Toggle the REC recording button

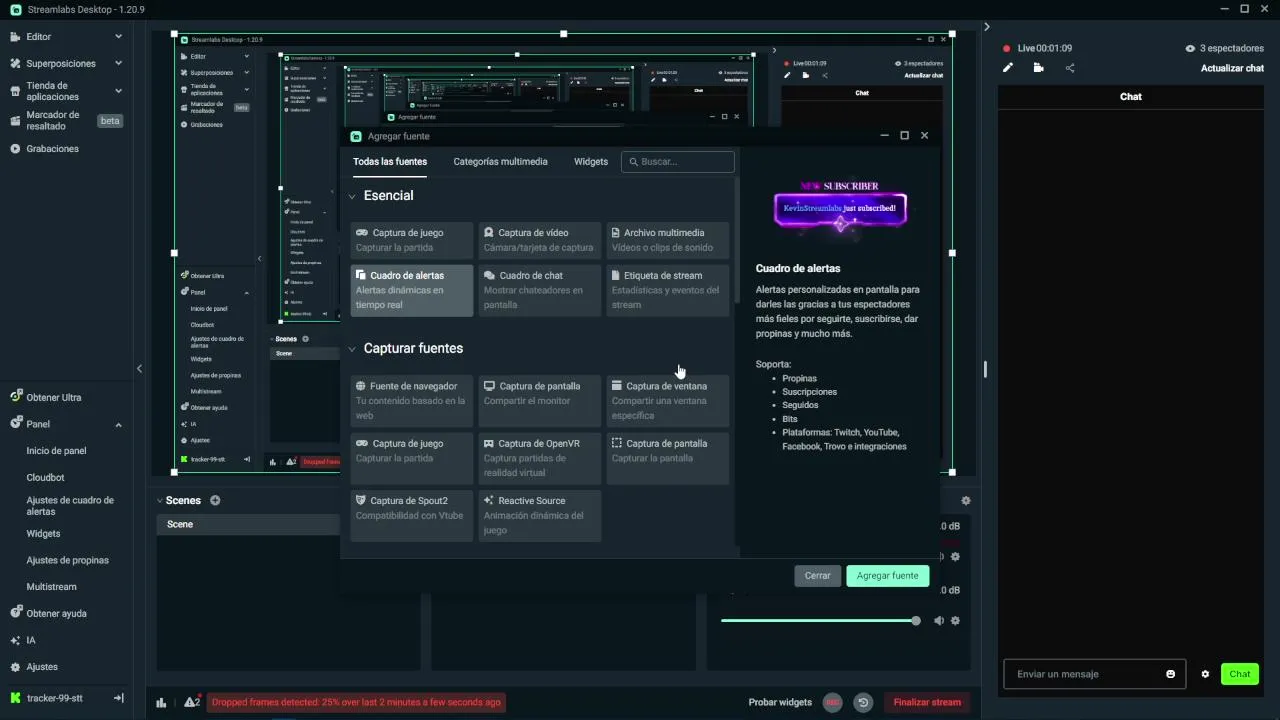[832, 703]
